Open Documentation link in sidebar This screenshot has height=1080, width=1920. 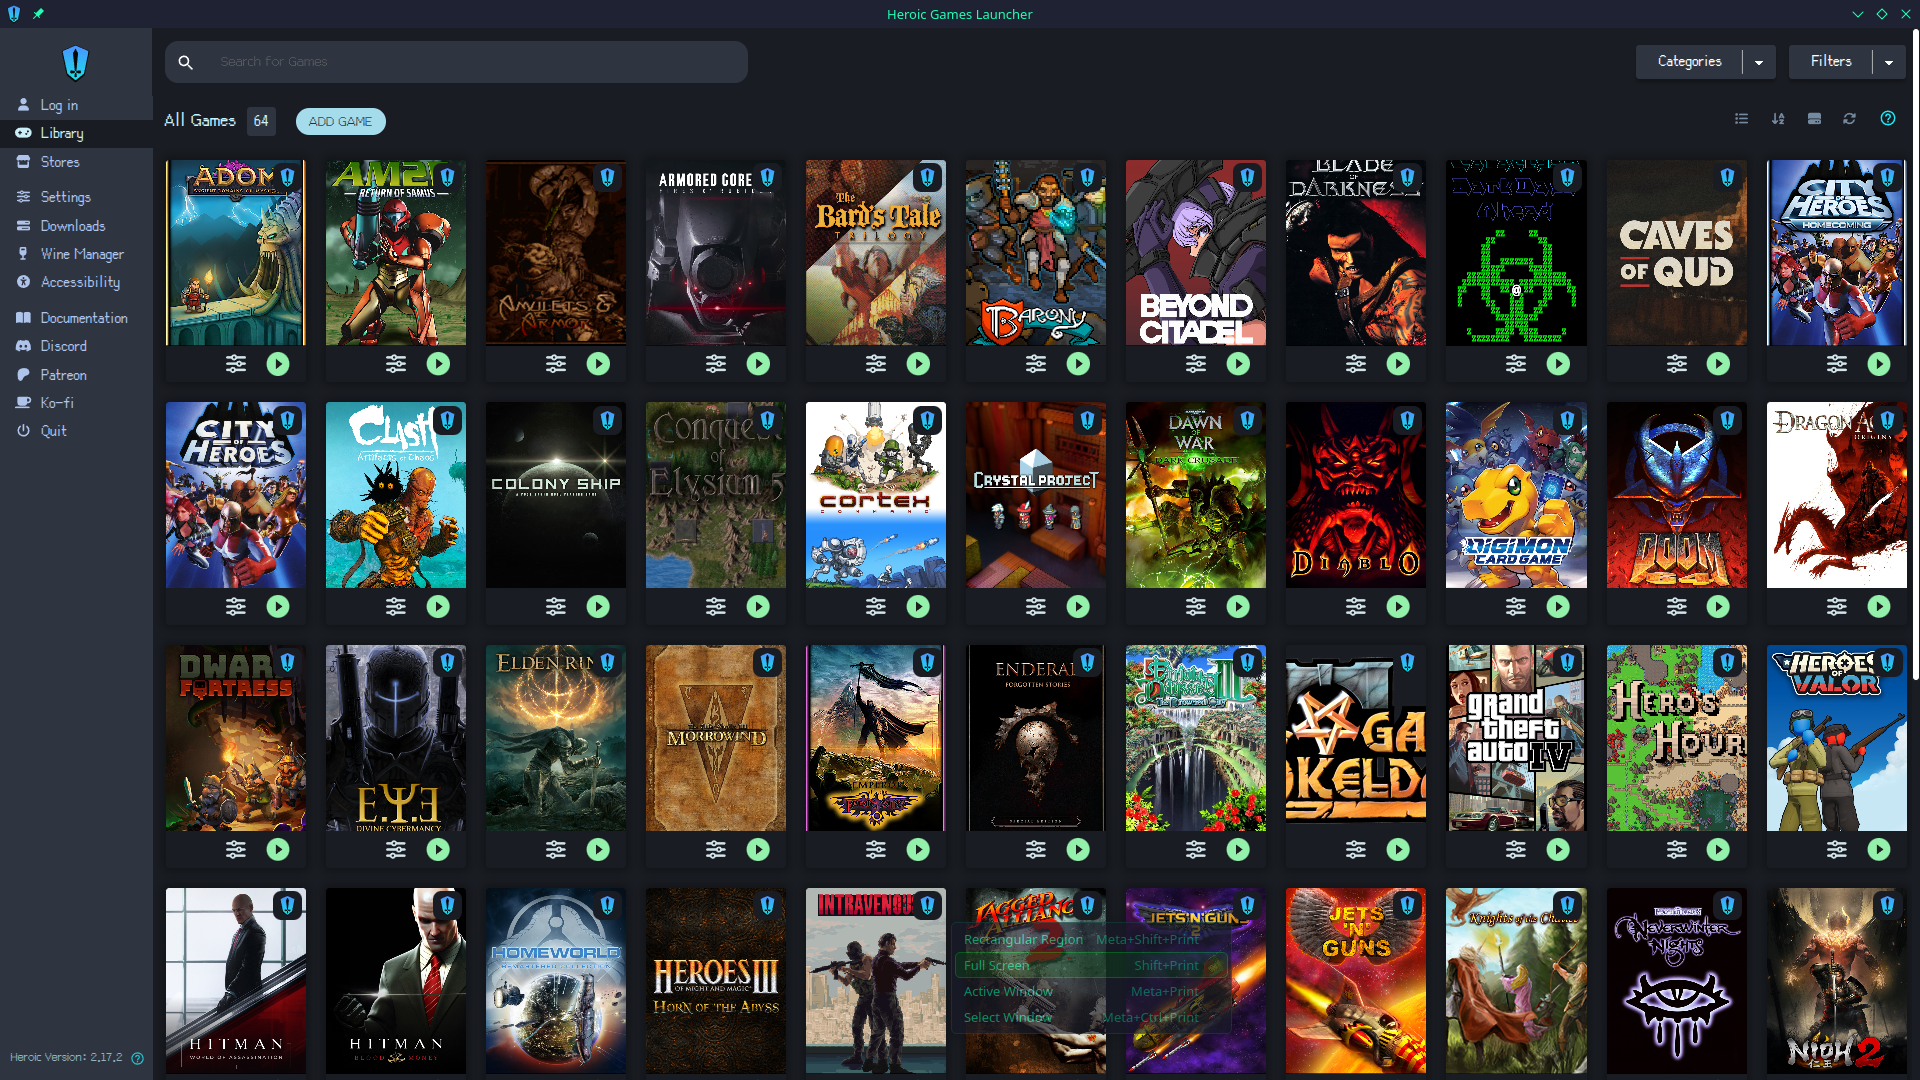click(76, 318)
